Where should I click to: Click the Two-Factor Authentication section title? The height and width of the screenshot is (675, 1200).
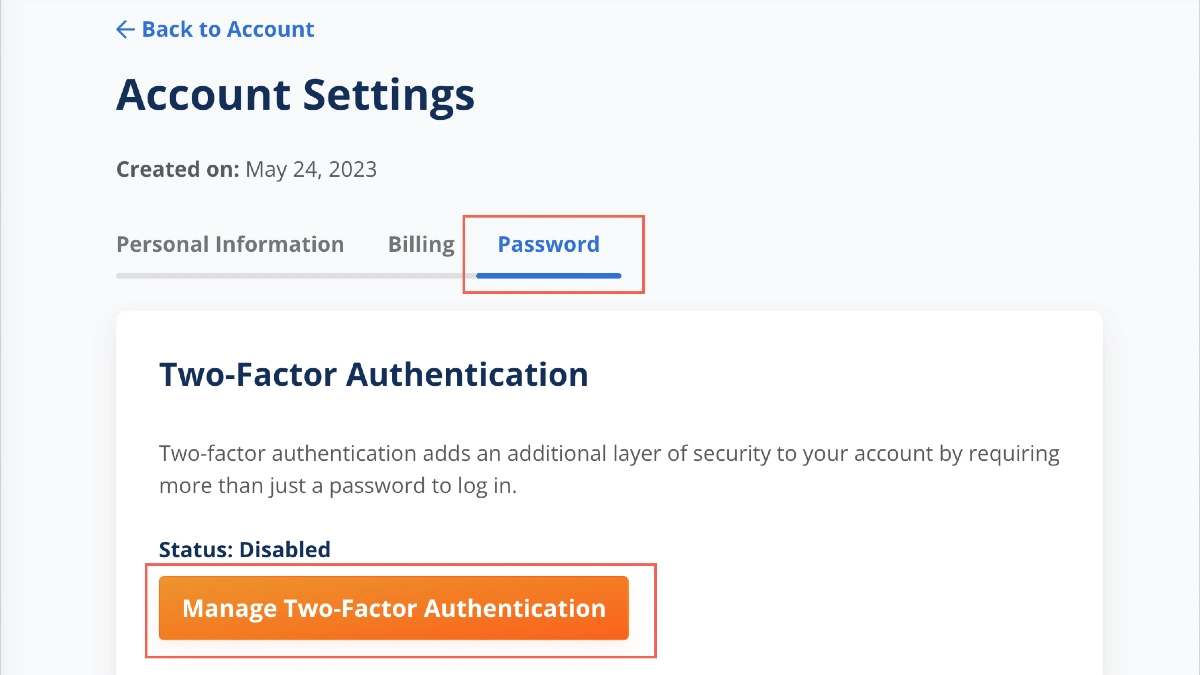click(374, 373)
